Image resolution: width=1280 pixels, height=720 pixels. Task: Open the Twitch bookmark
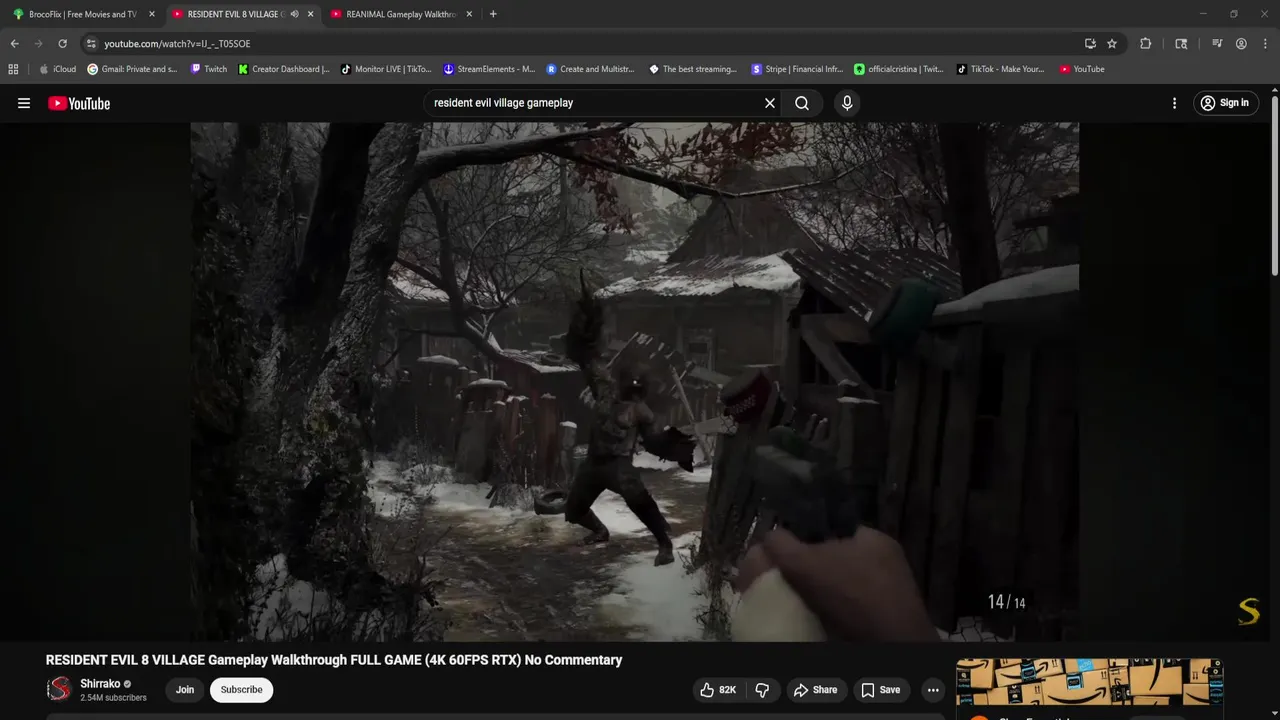208,69
